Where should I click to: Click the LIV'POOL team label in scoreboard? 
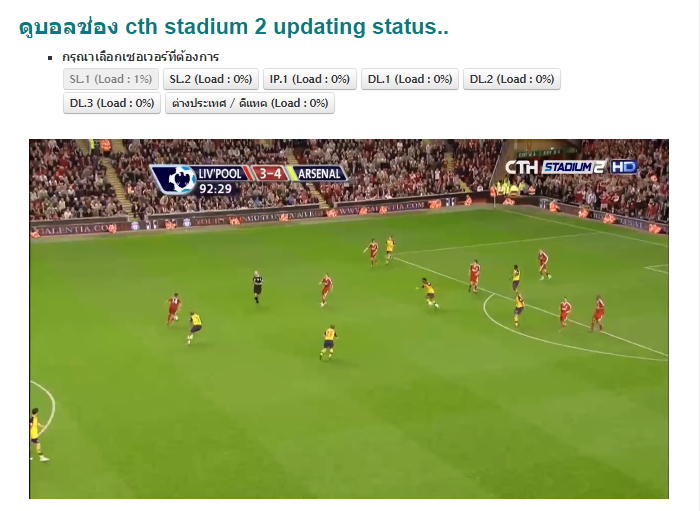220,173
